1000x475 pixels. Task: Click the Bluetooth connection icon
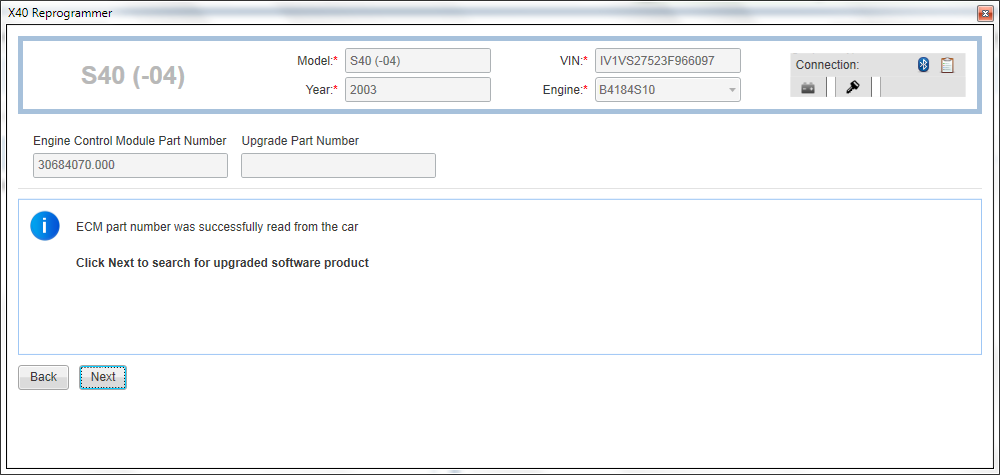coord(923,64)
